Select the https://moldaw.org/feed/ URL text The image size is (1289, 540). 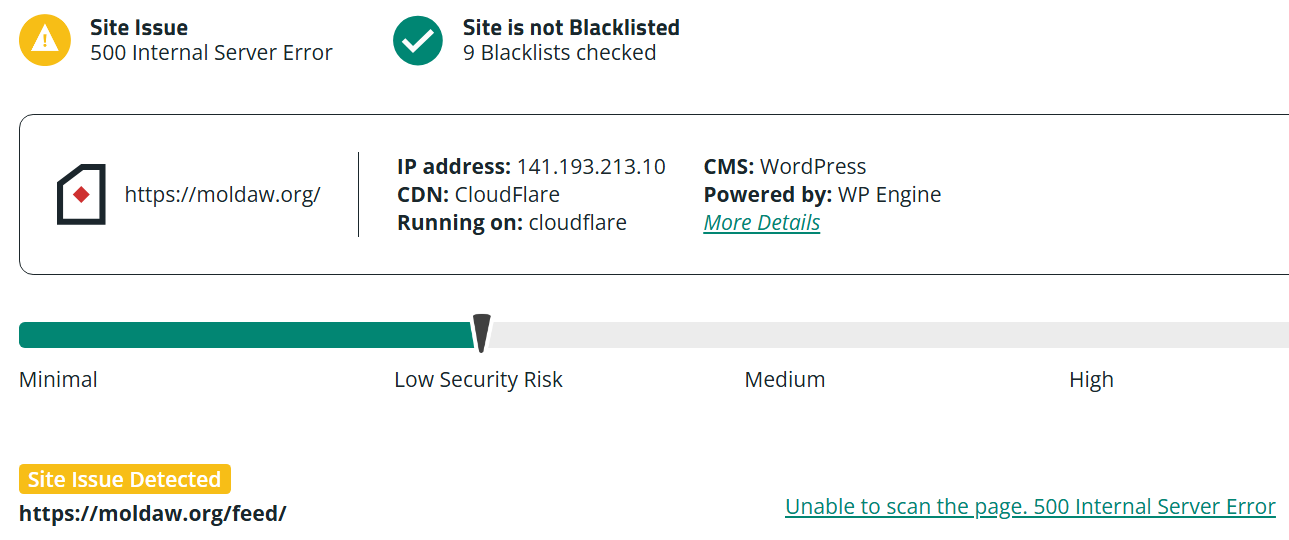153,513
